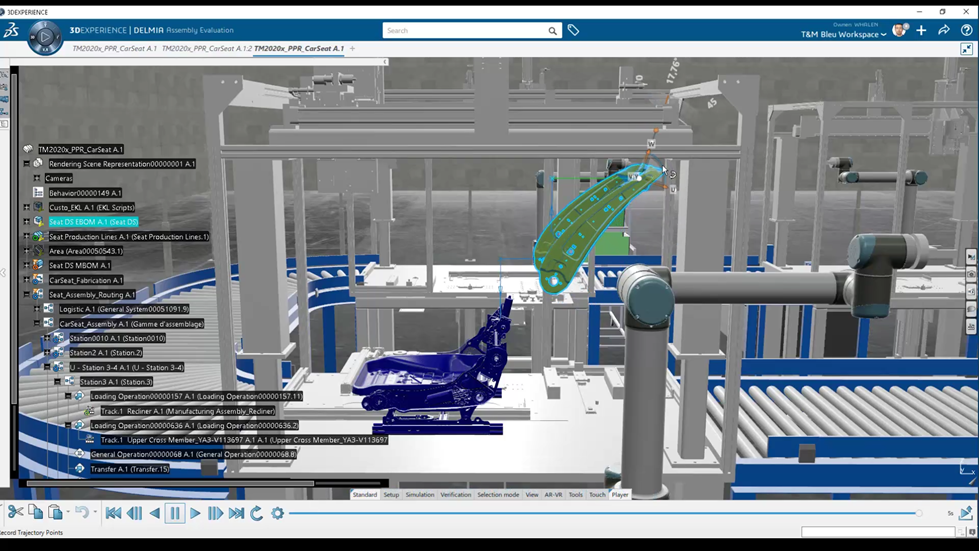Open player settings gear
This screenshot has width=979, height=551.
point(277,513)
